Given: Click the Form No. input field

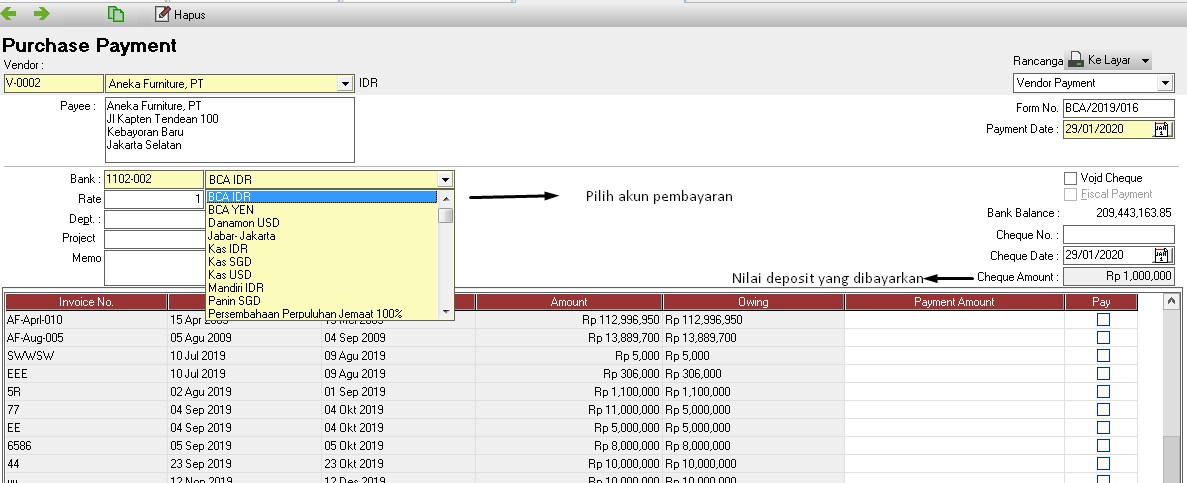Looking at the screenshot, I should [x=1117, y=108].
